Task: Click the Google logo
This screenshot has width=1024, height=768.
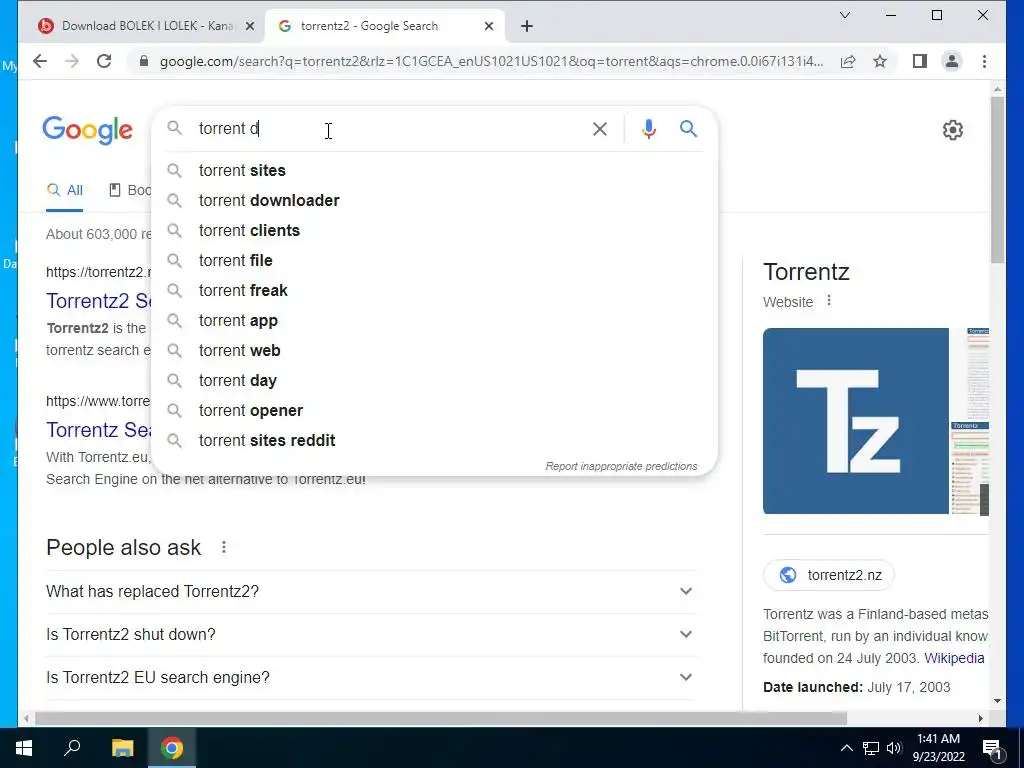Action: coord(88,131)
